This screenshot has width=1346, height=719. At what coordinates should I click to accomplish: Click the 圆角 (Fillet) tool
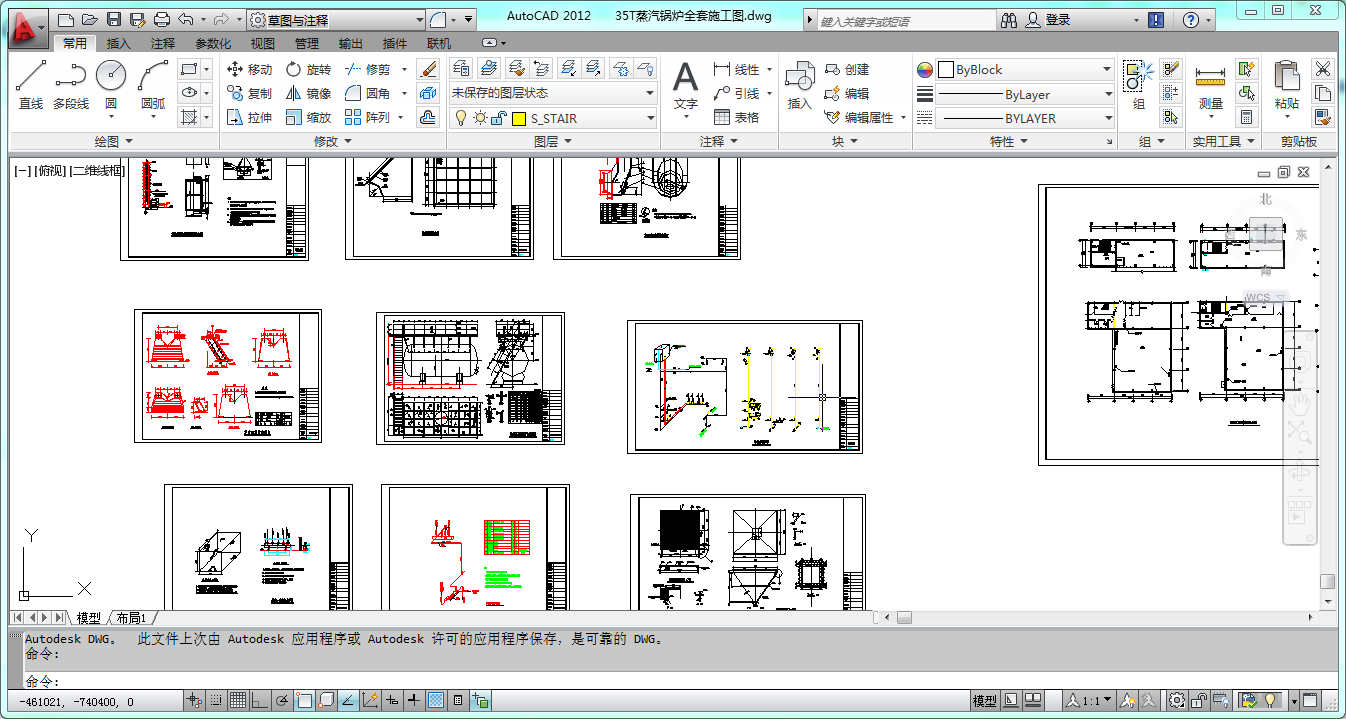pos(368,93)
